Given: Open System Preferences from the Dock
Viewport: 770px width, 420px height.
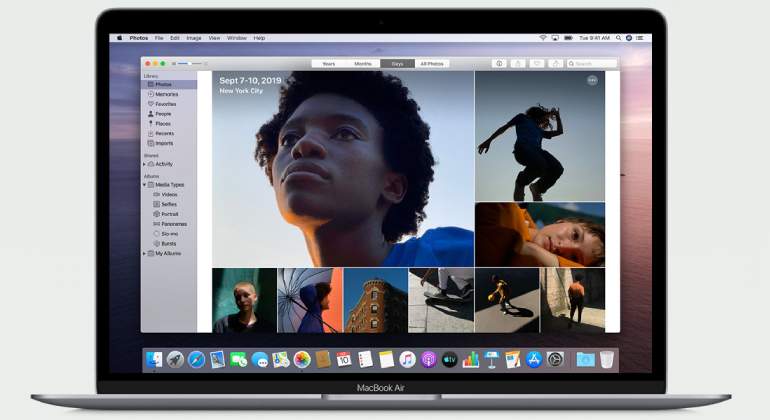Looking at the screenshot, I should tap(555, 360).
